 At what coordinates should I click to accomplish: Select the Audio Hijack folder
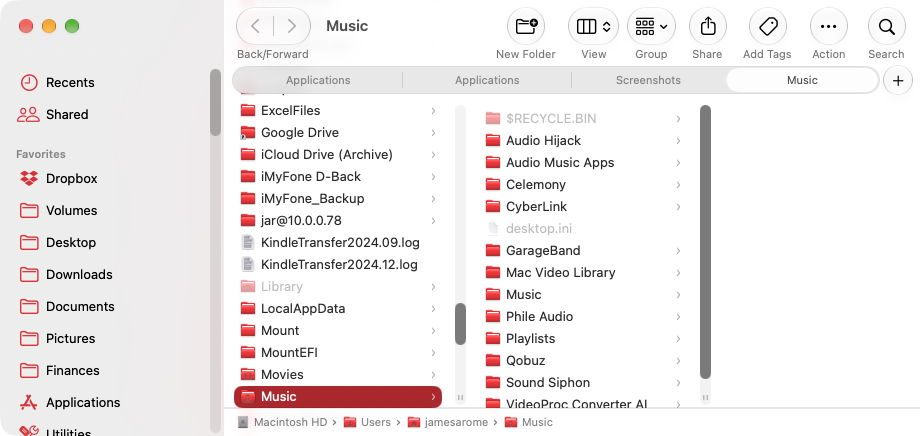(x=584, y=140)
